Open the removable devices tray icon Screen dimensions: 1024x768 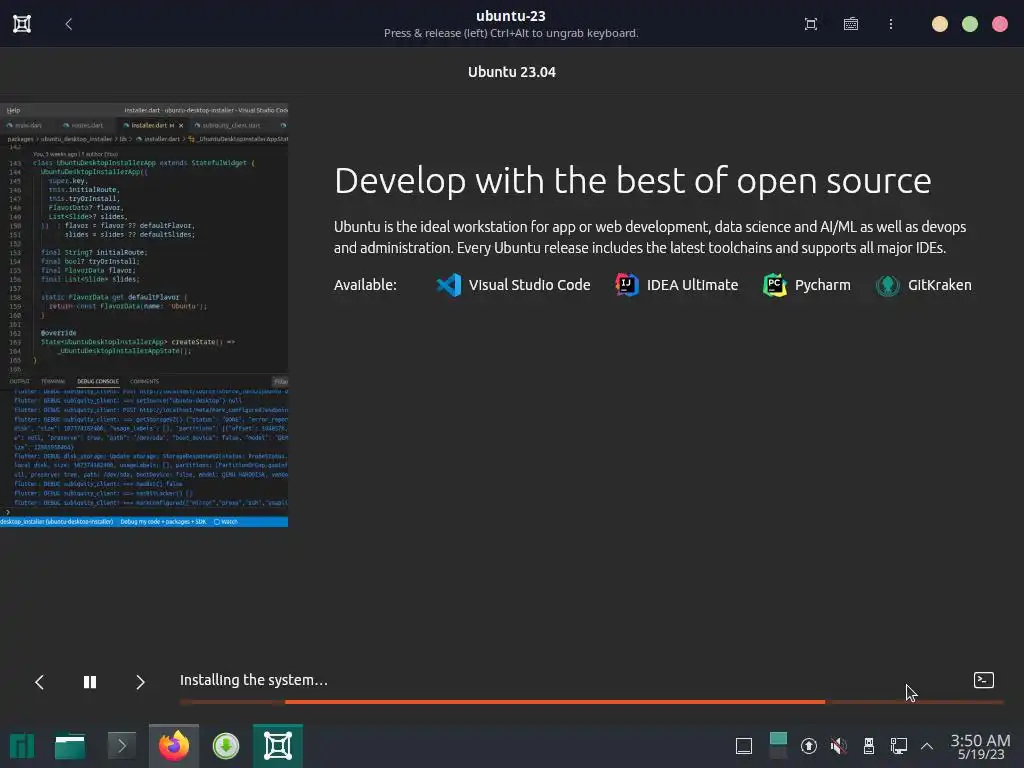pos(869,746)
